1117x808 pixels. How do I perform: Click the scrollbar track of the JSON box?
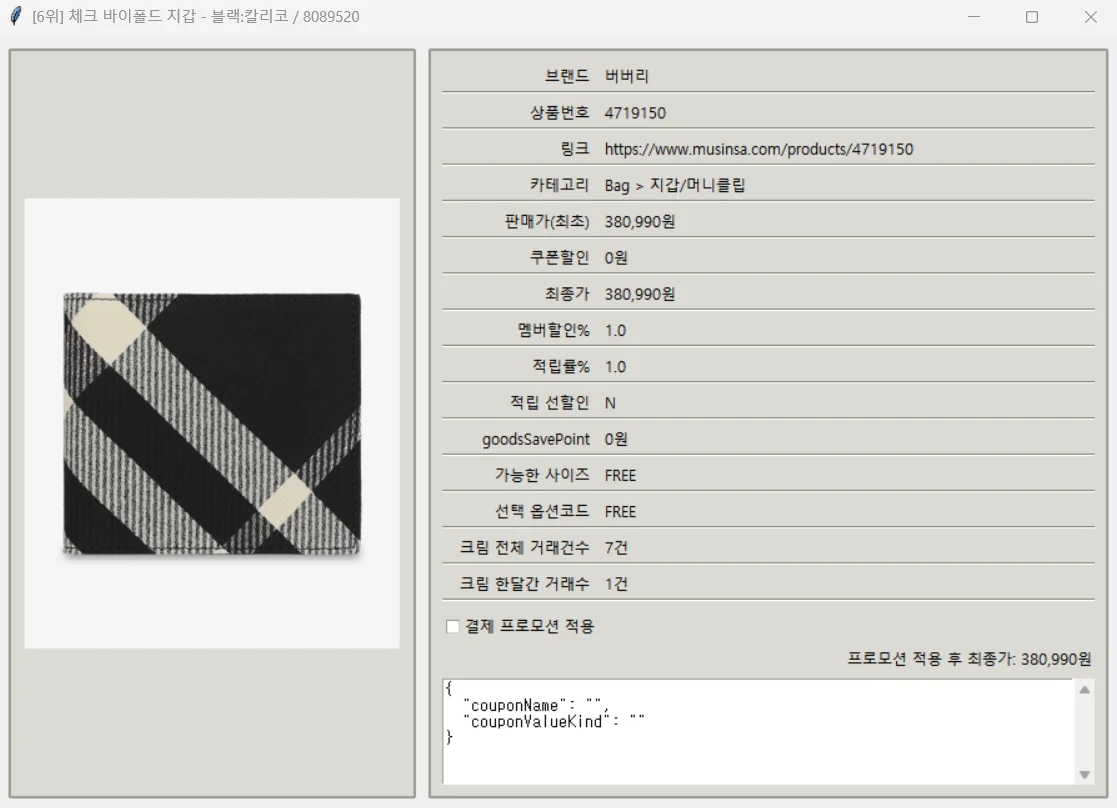1084,730
